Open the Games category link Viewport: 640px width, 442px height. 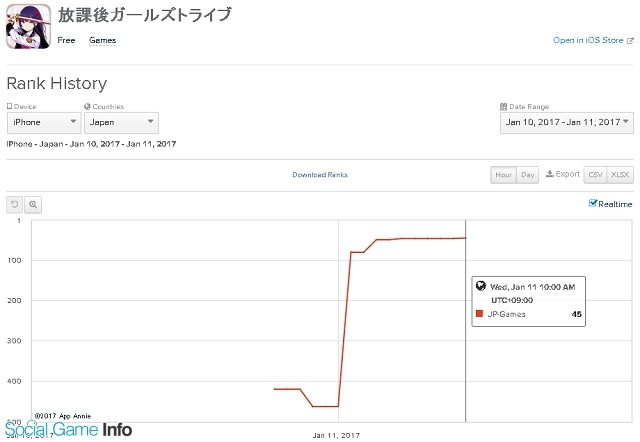click(102, 41)
